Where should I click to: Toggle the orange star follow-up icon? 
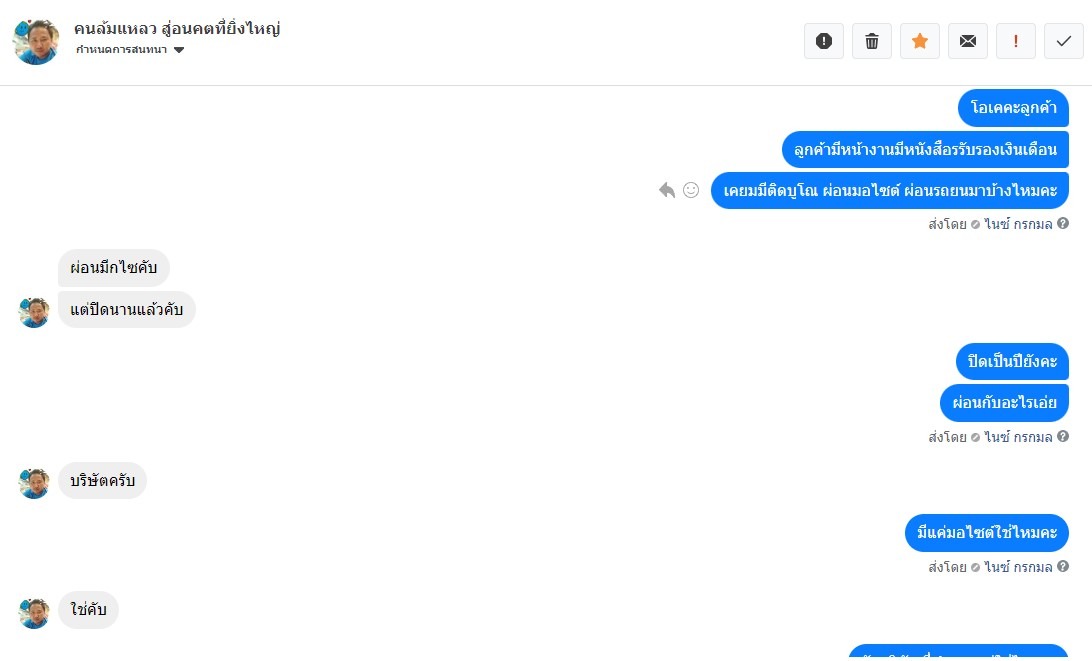point(920,41)
